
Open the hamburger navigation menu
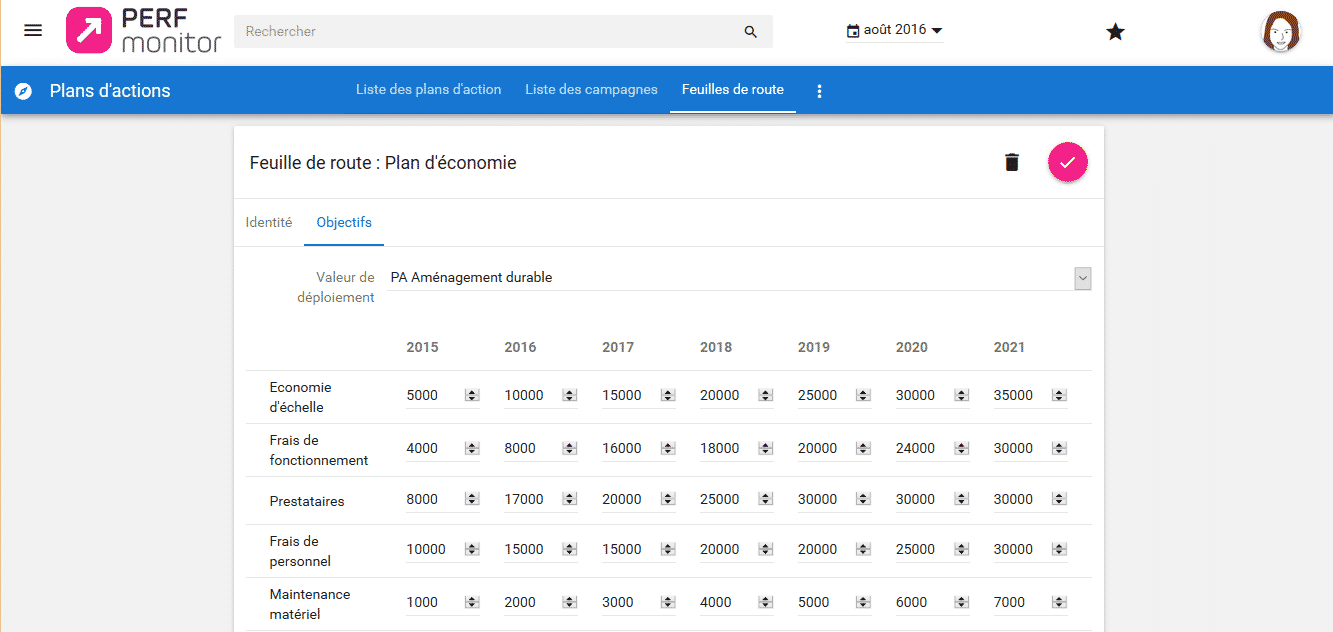click(33, 30)
